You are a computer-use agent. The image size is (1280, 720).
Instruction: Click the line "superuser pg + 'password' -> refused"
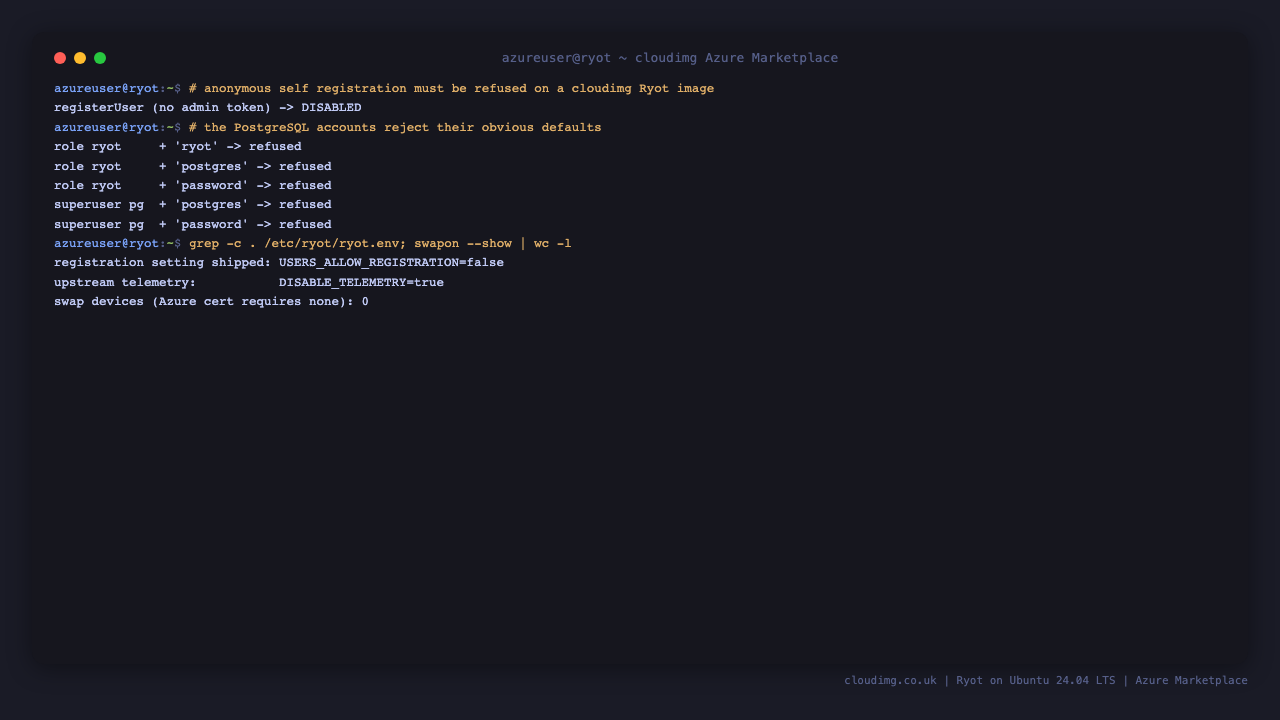pyautogui.click(x=193, y=224)
